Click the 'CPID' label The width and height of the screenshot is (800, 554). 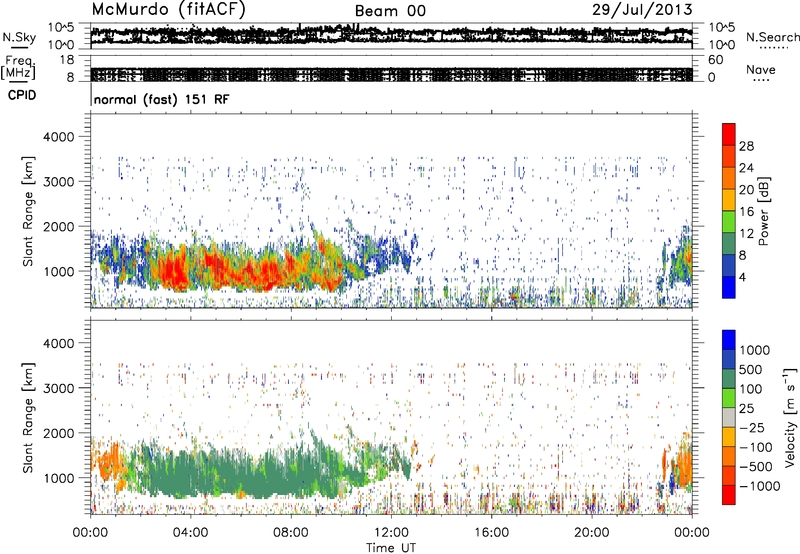[21, 95]
